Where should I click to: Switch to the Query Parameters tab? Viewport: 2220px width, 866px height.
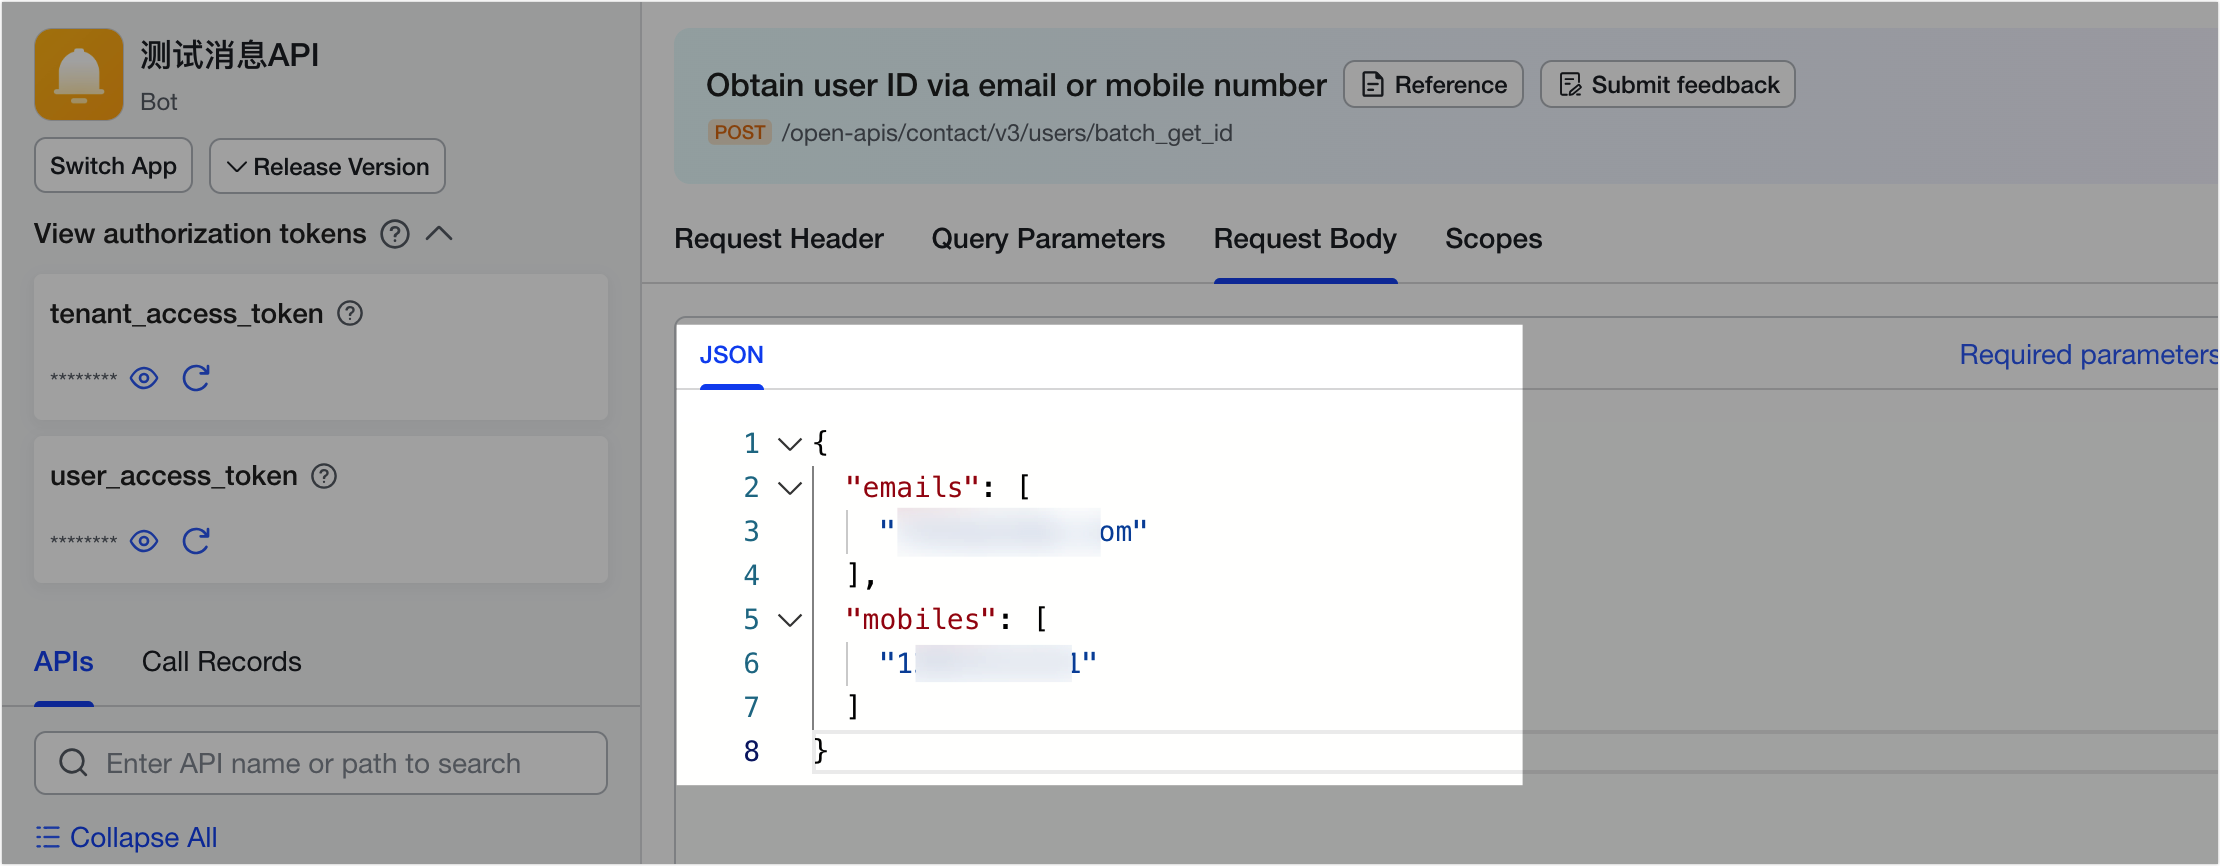tap(1048, 239)
